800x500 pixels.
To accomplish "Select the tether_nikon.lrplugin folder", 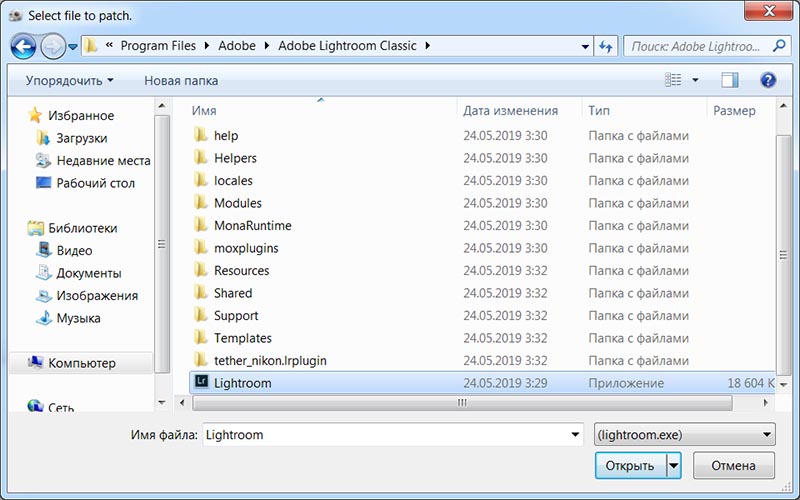I will [270, 360].
